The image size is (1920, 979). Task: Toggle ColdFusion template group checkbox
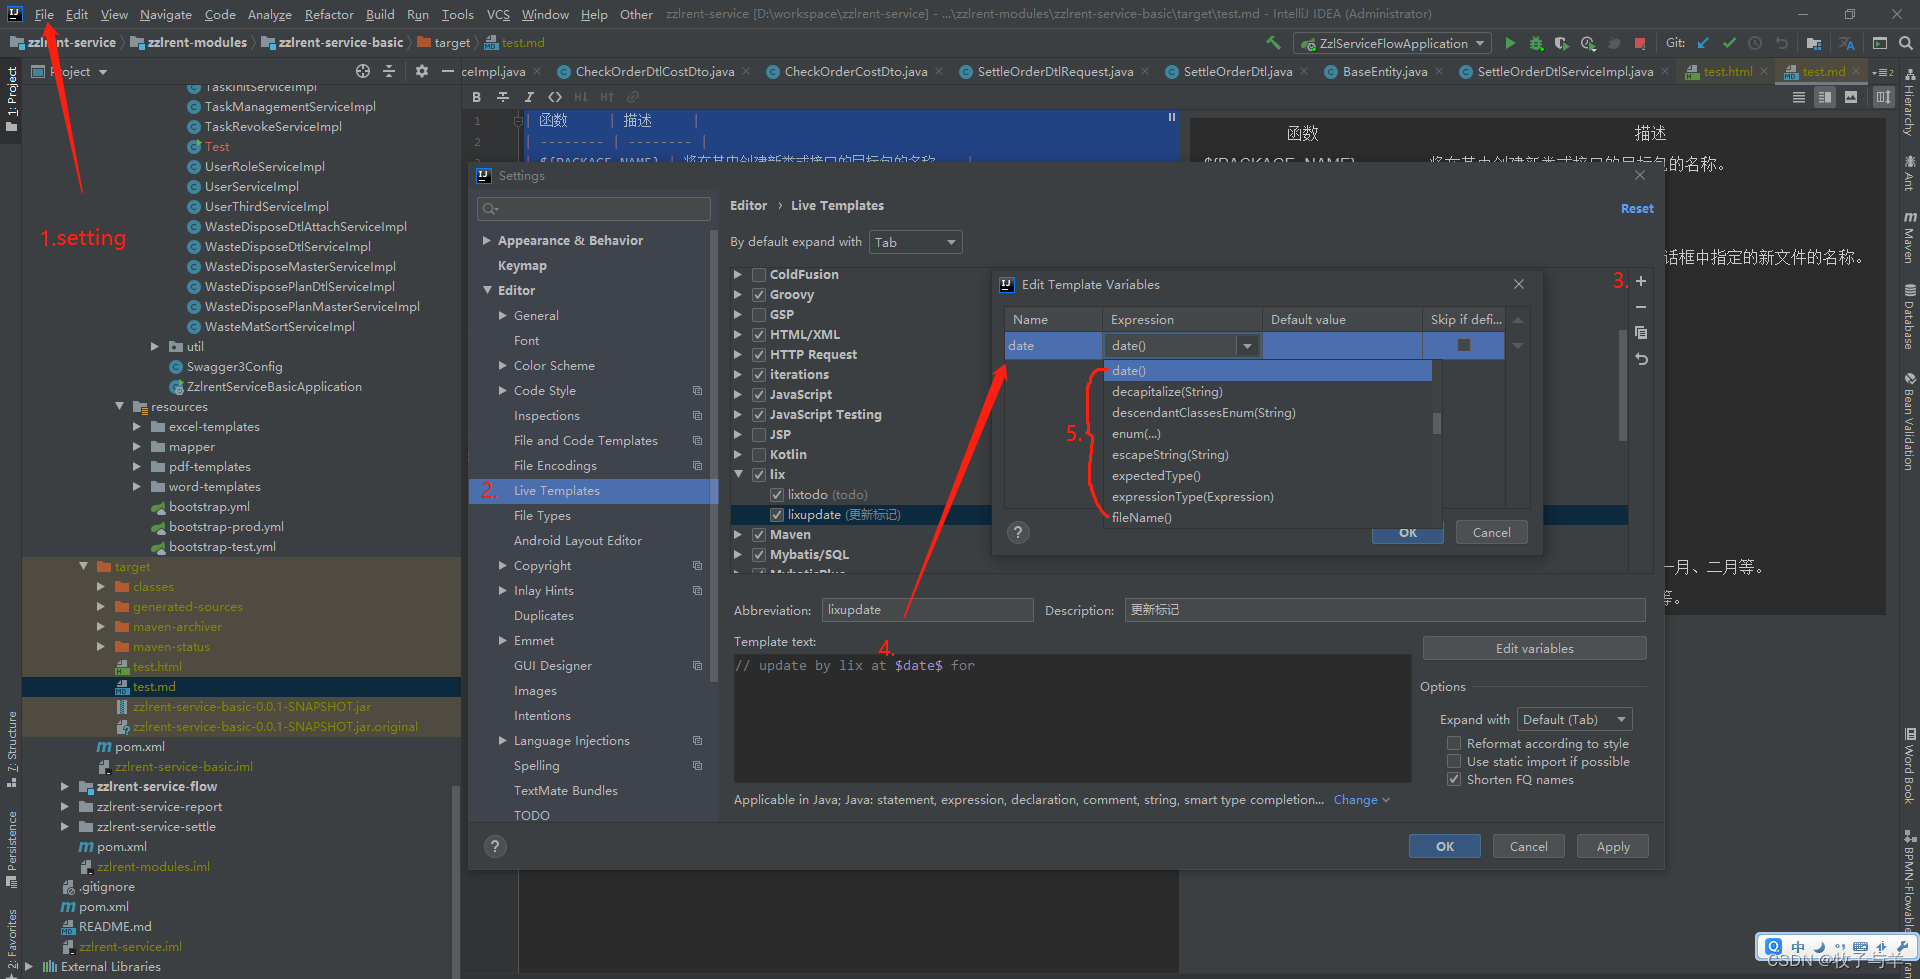[x=759, y=275]
